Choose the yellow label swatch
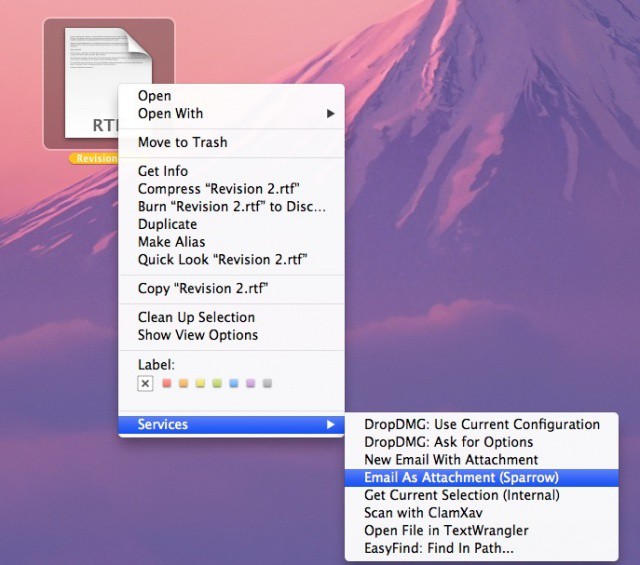The image size is (640, 565). click(x=200, y=383)
